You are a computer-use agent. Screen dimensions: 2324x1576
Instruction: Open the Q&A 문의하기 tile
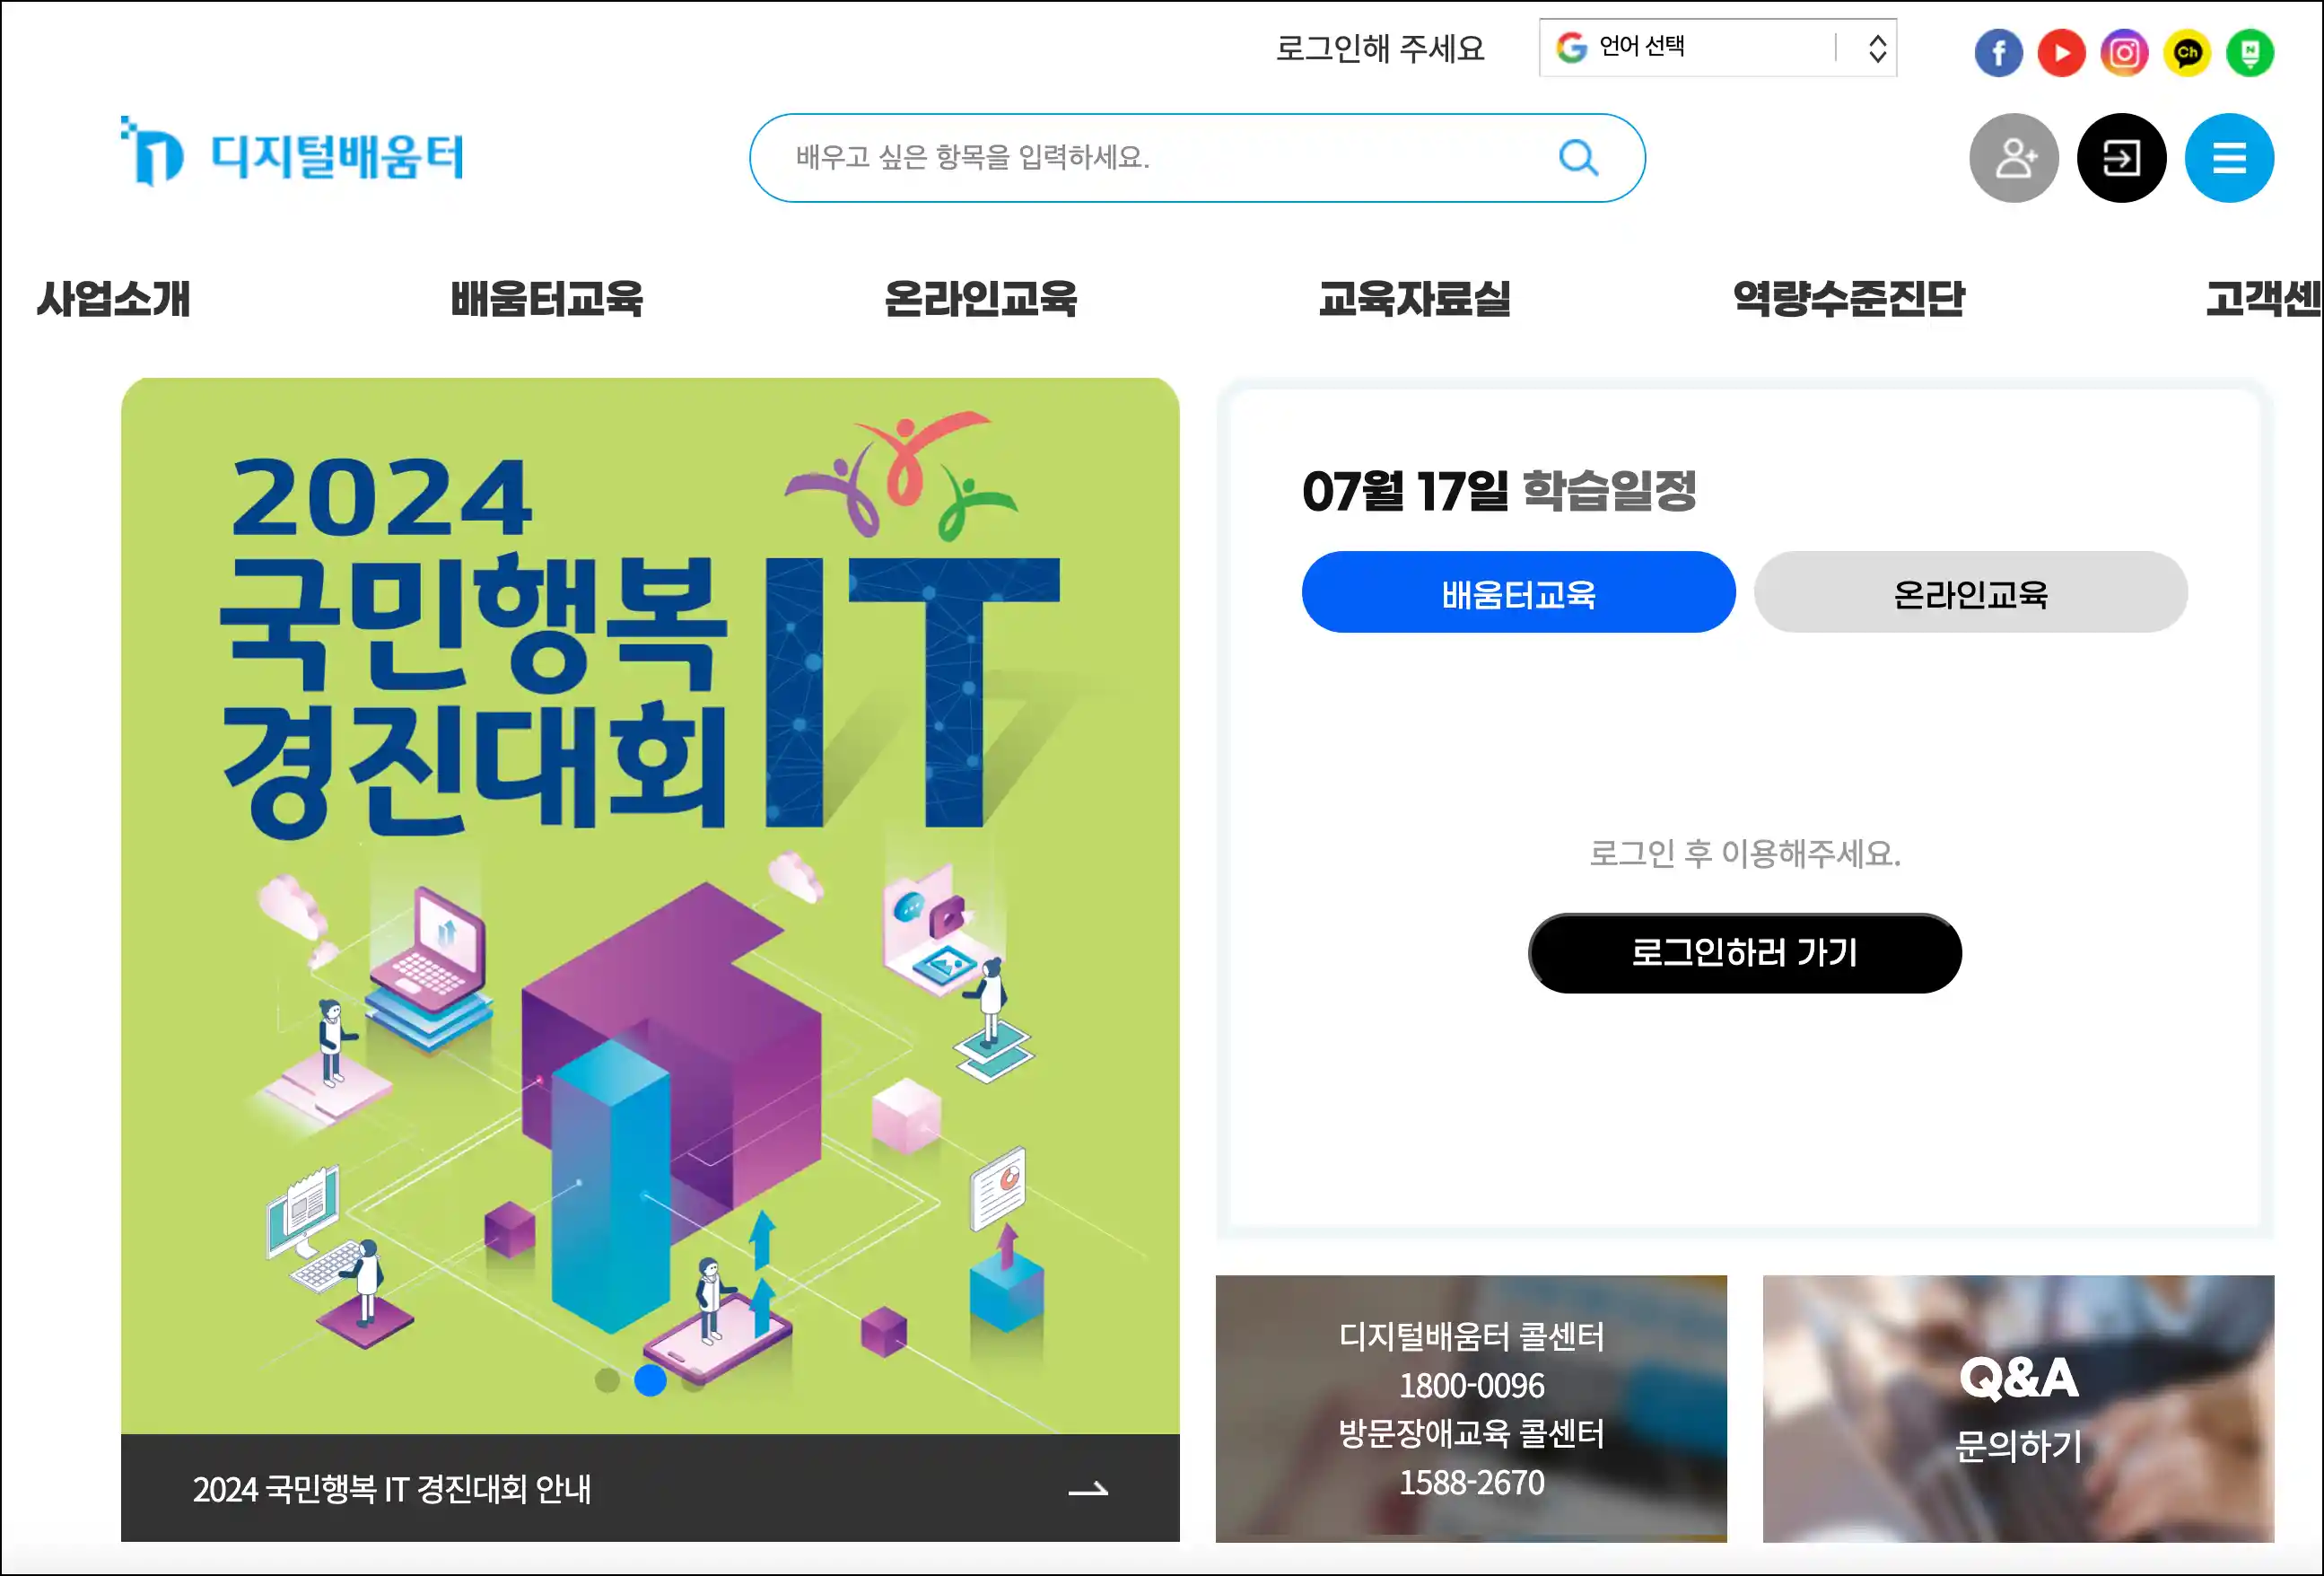(x=2018, y=1408)
